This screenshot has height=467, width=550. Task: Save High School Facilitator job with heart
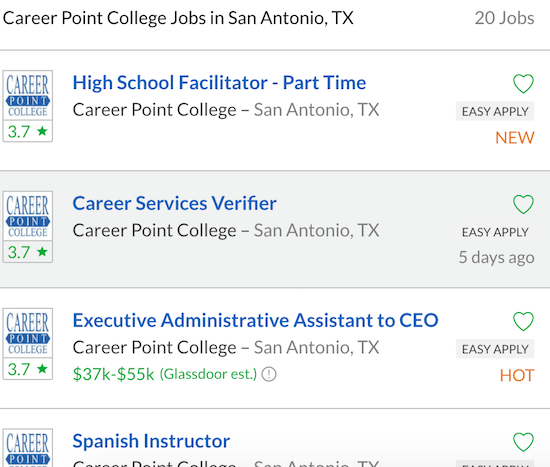point(523,84)
